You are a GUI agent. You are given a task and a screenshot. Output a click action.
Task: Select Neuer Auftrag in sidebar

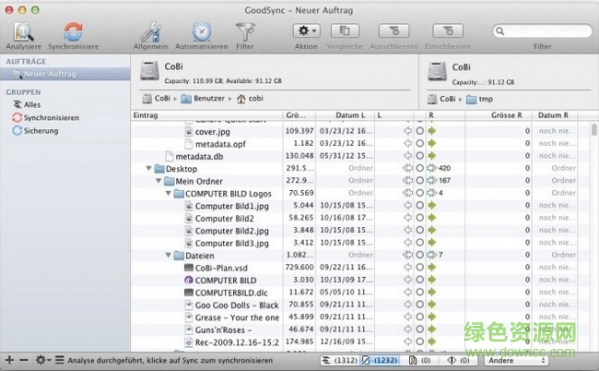[x=65, y=74]
